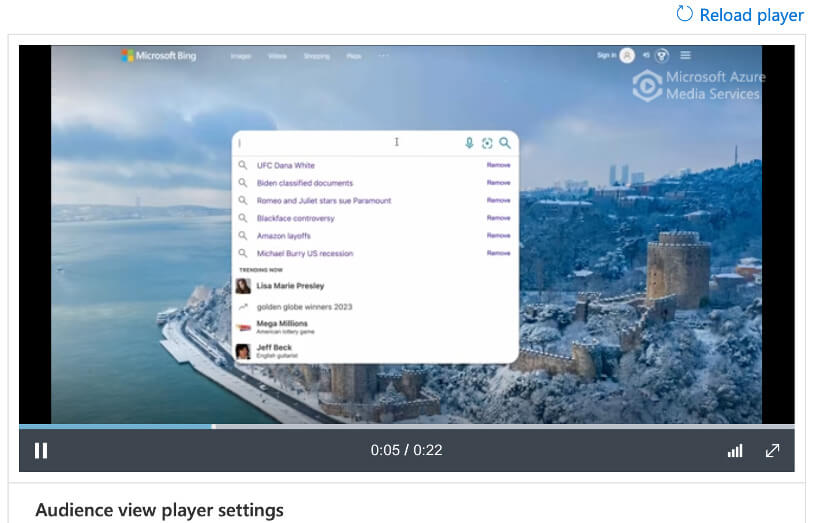Open the Videos tab on Bing
This screenshot has width=816, height=523.
277,56
